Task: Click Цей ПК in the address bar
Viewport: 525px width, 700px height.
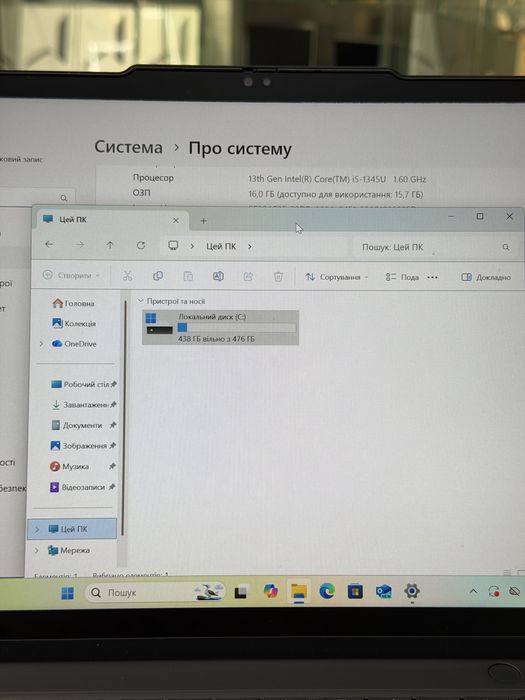Action: click(x=221, y=246)
